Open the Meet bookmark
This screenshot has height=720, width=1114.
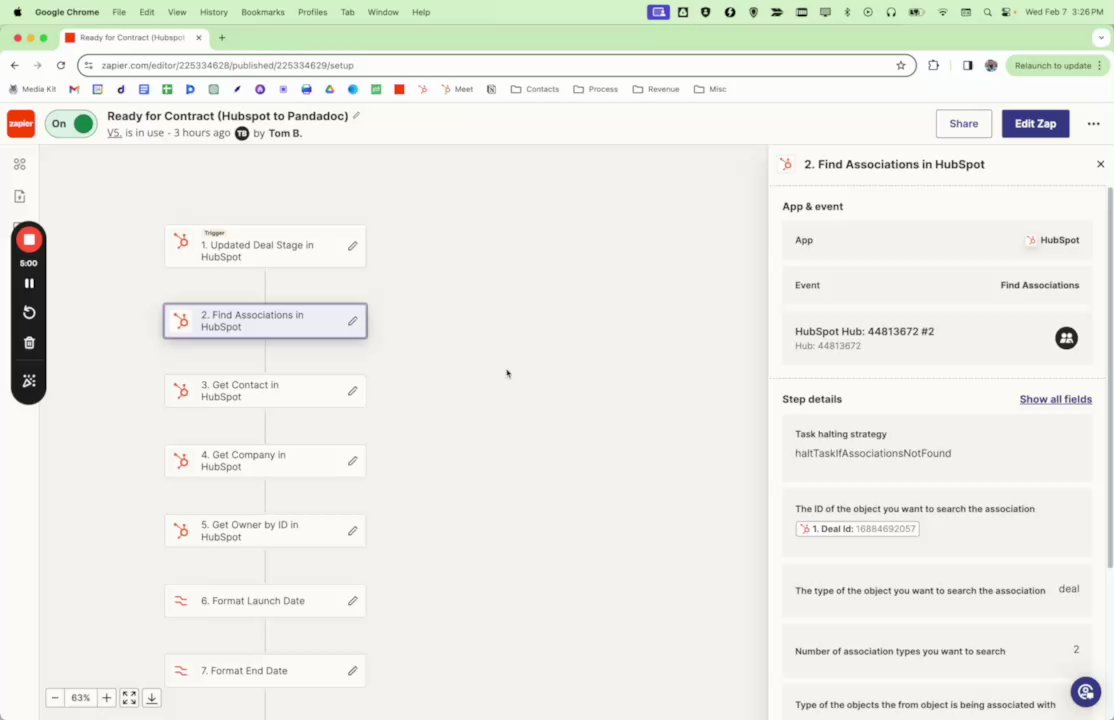457,90
